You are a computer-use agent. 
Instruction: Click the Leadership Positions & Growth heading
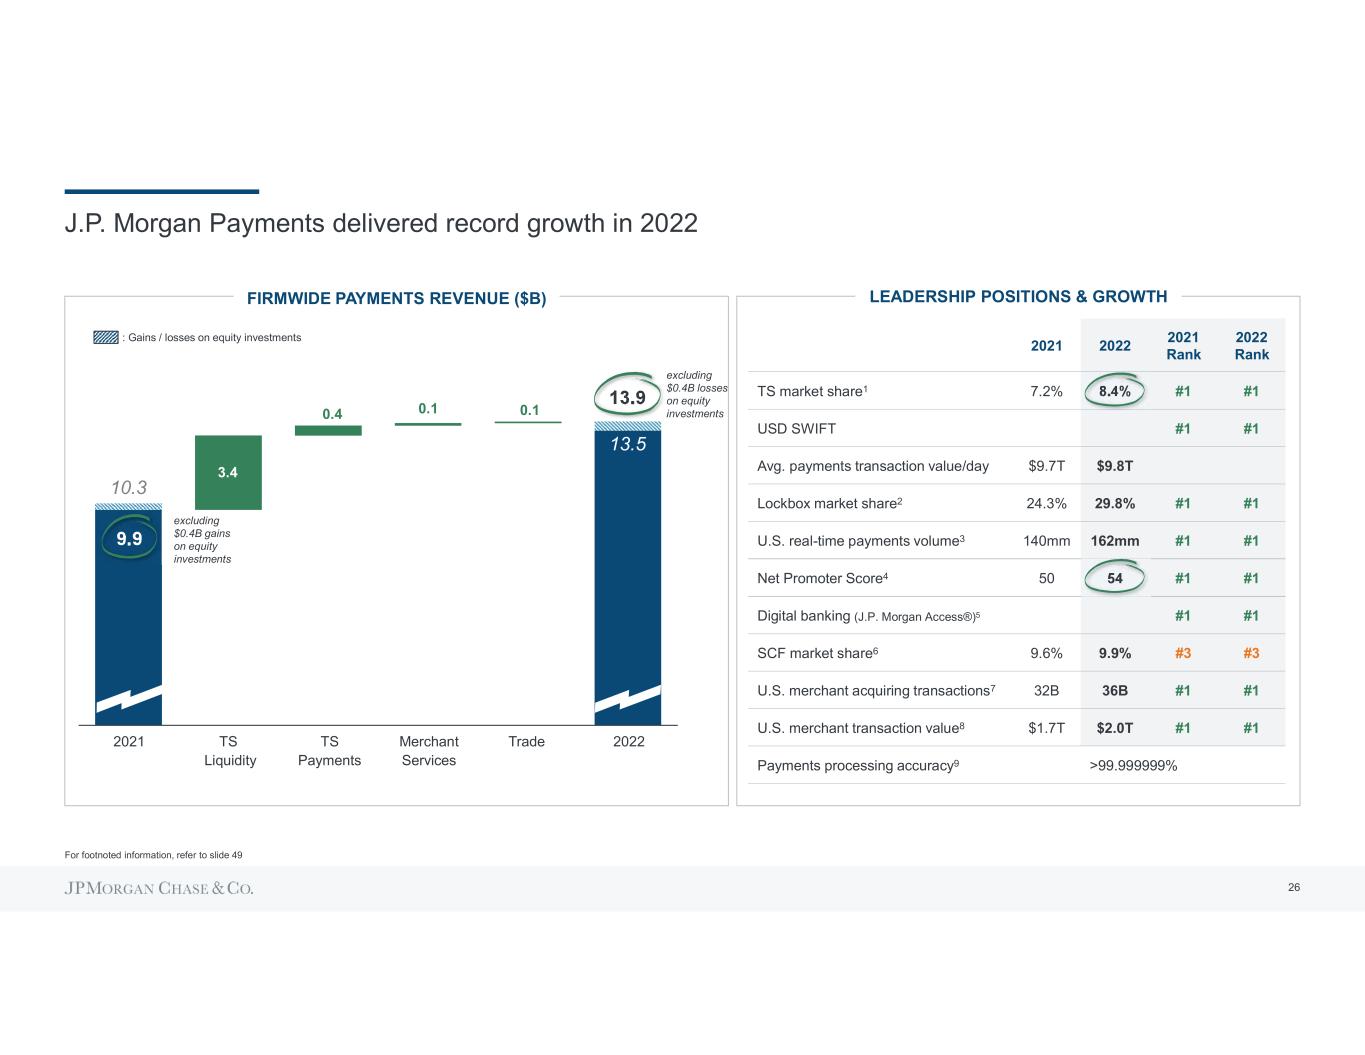1018,296
